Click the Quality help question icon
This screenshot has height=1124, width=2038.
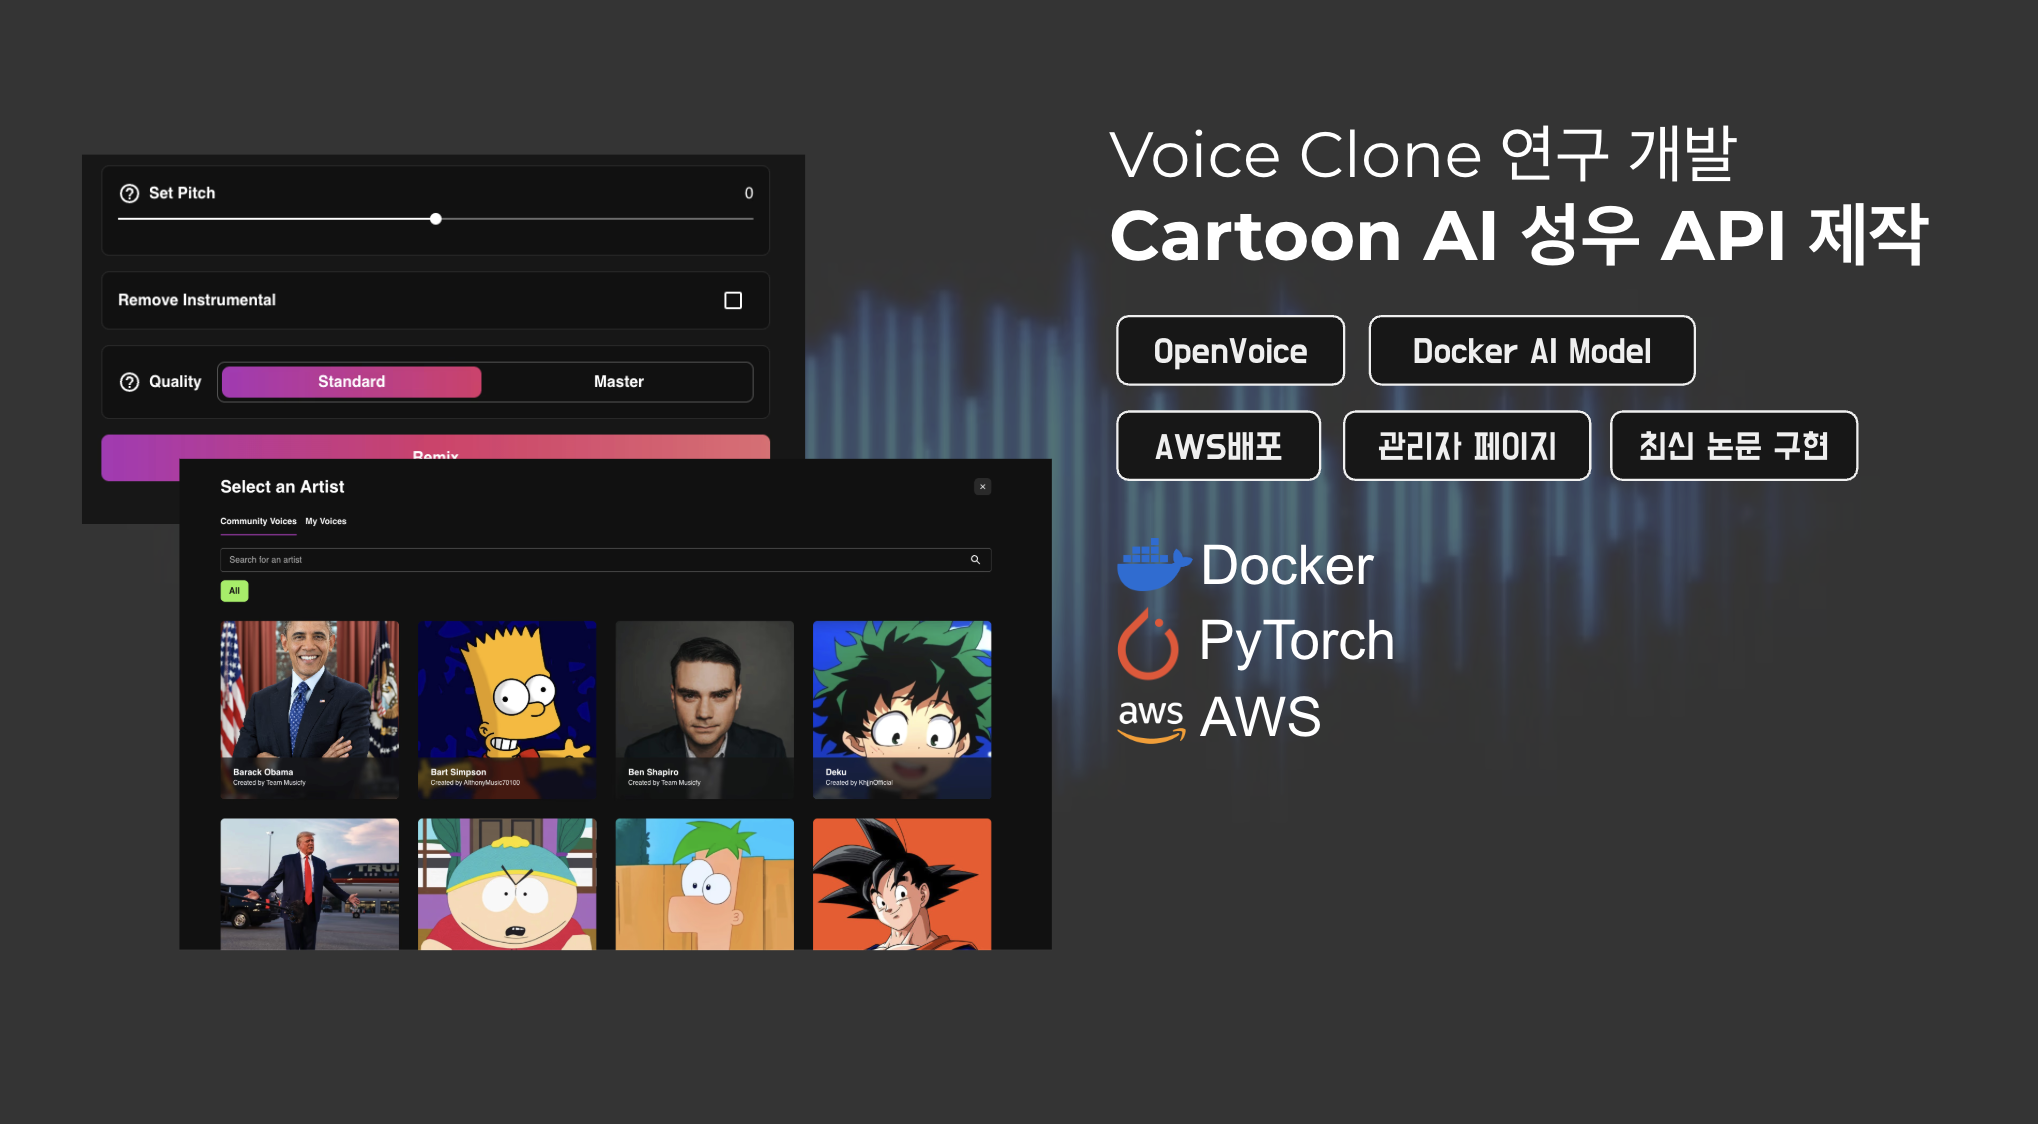click(x=129, y=382)
